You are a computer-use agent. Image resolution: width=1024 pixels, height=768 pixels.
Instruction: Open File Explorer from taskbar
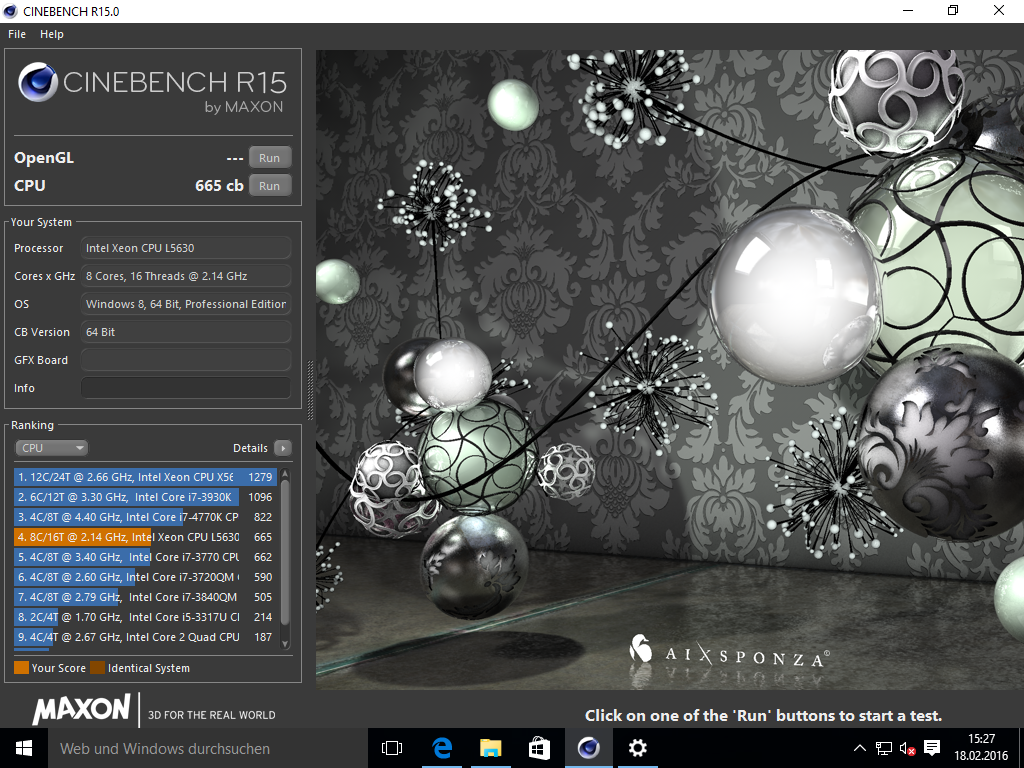(x=490, y=748)
